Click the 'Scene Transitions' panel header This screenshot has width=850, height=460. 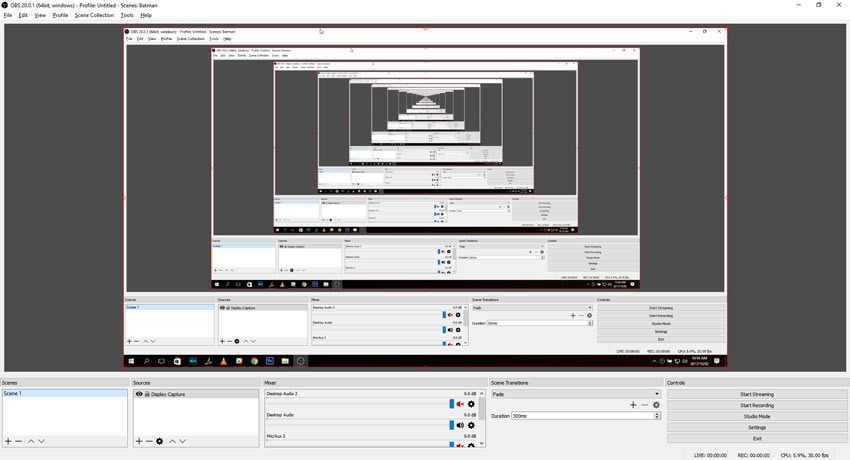click(x=510, y=383)
